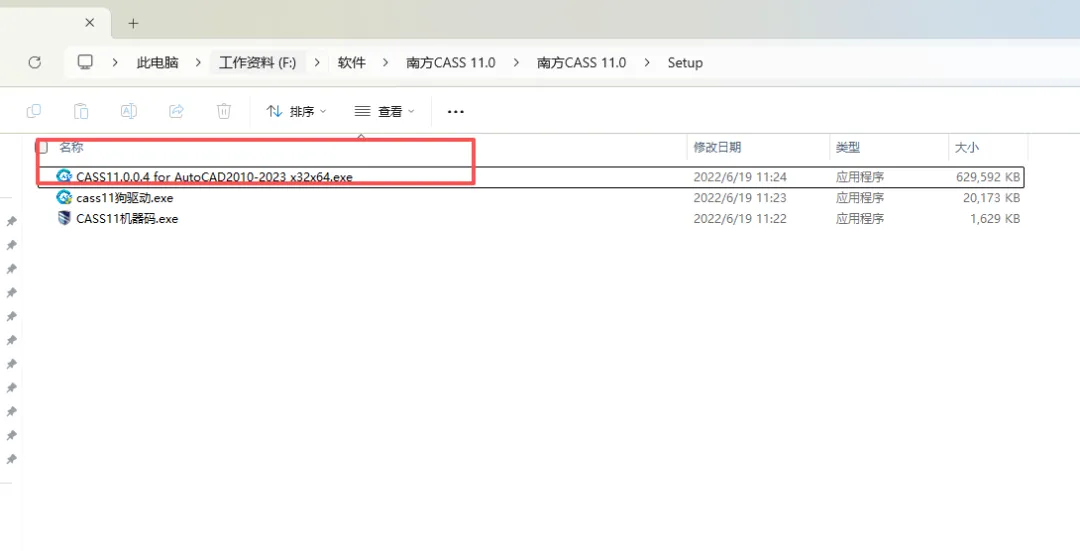Viewport: 1080px width, 551px height.
Task: Expand chevron after 软件
Action: click(x=386, y=63)
